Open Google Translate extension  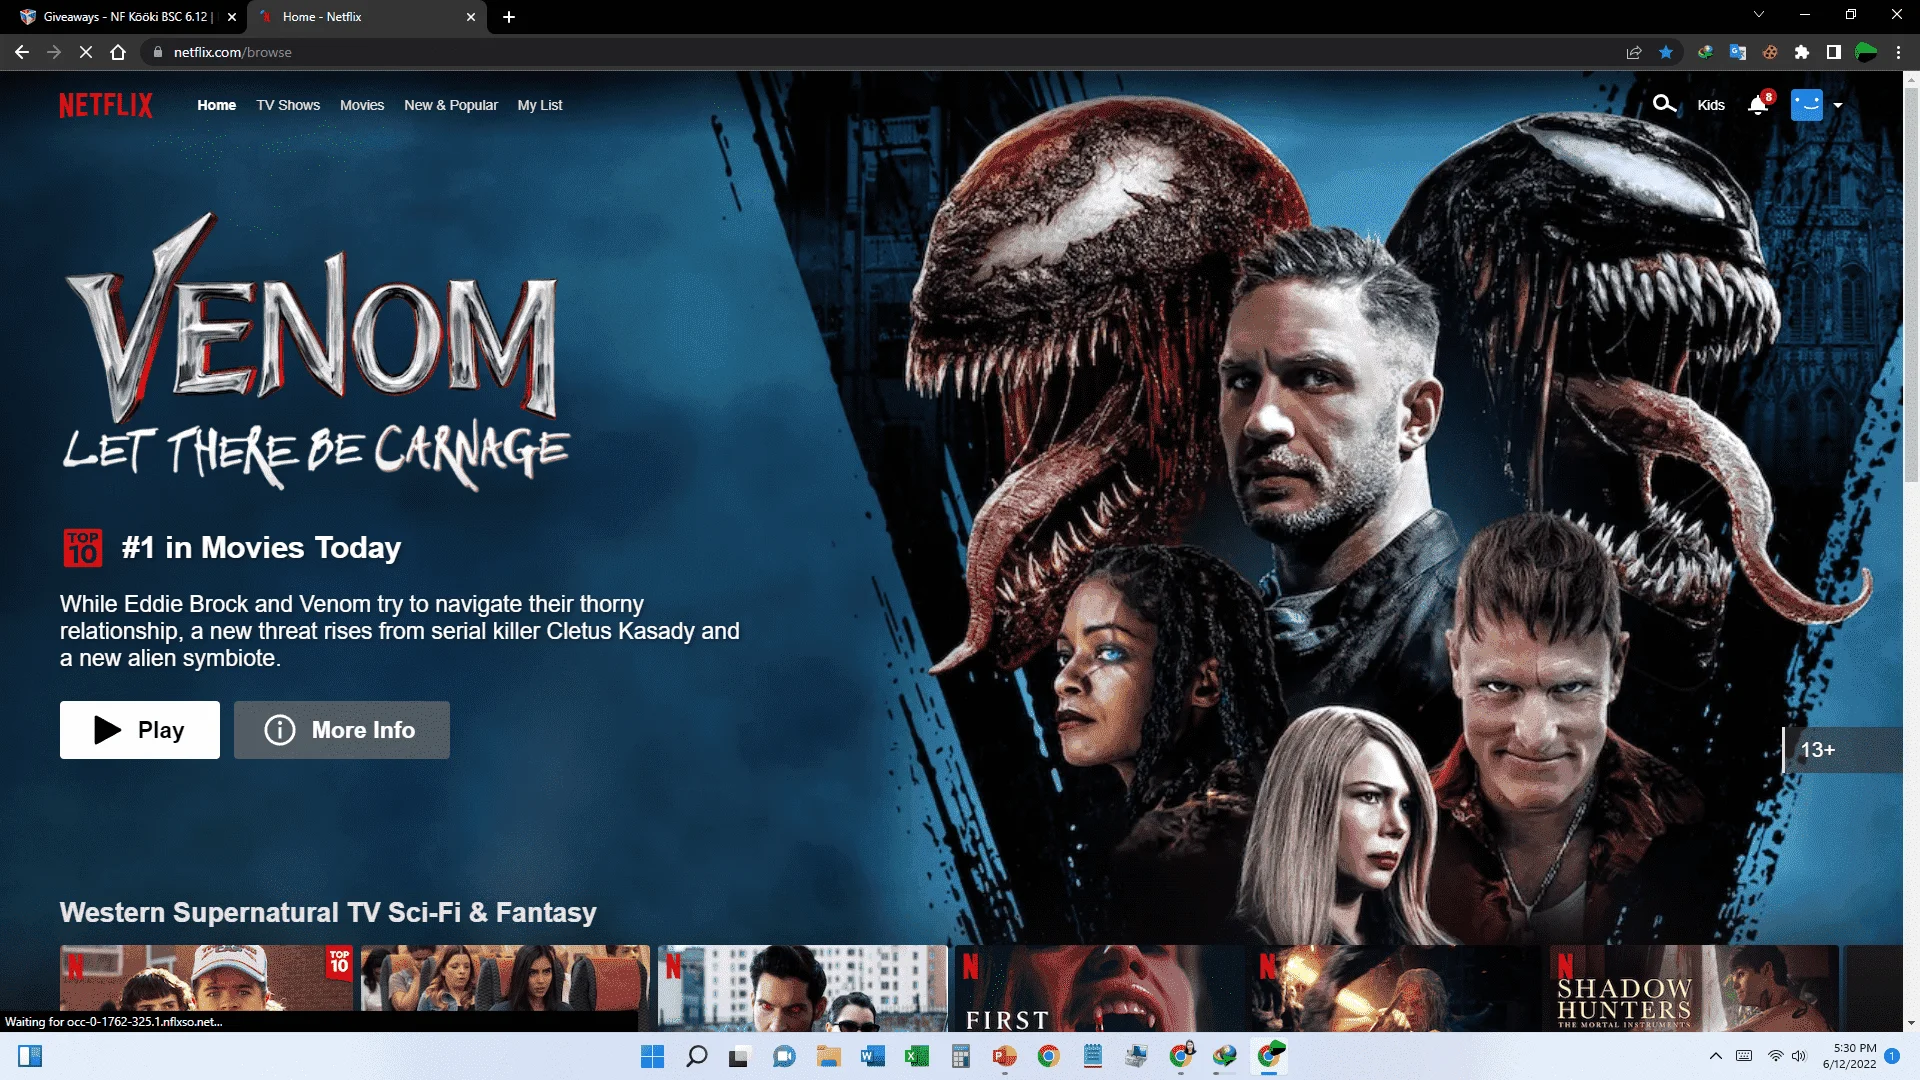1738,52
